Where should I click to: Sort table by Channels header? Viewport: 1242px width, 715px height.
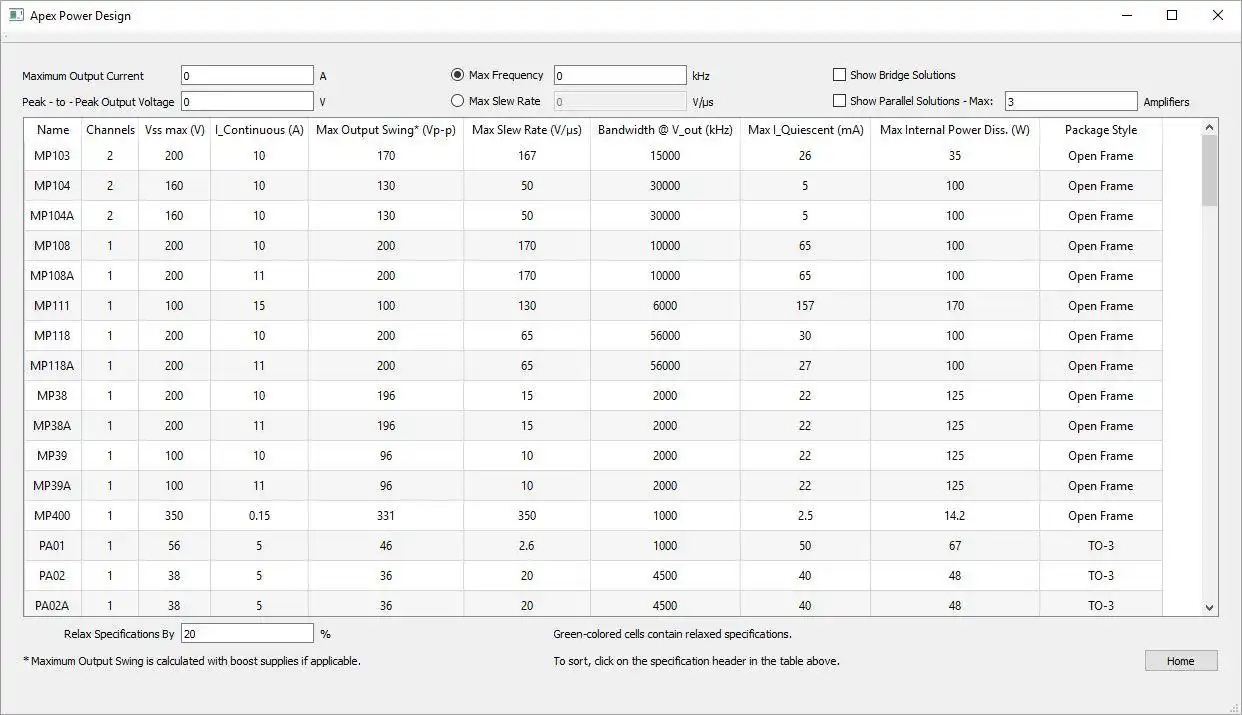[x=110, y=130]
